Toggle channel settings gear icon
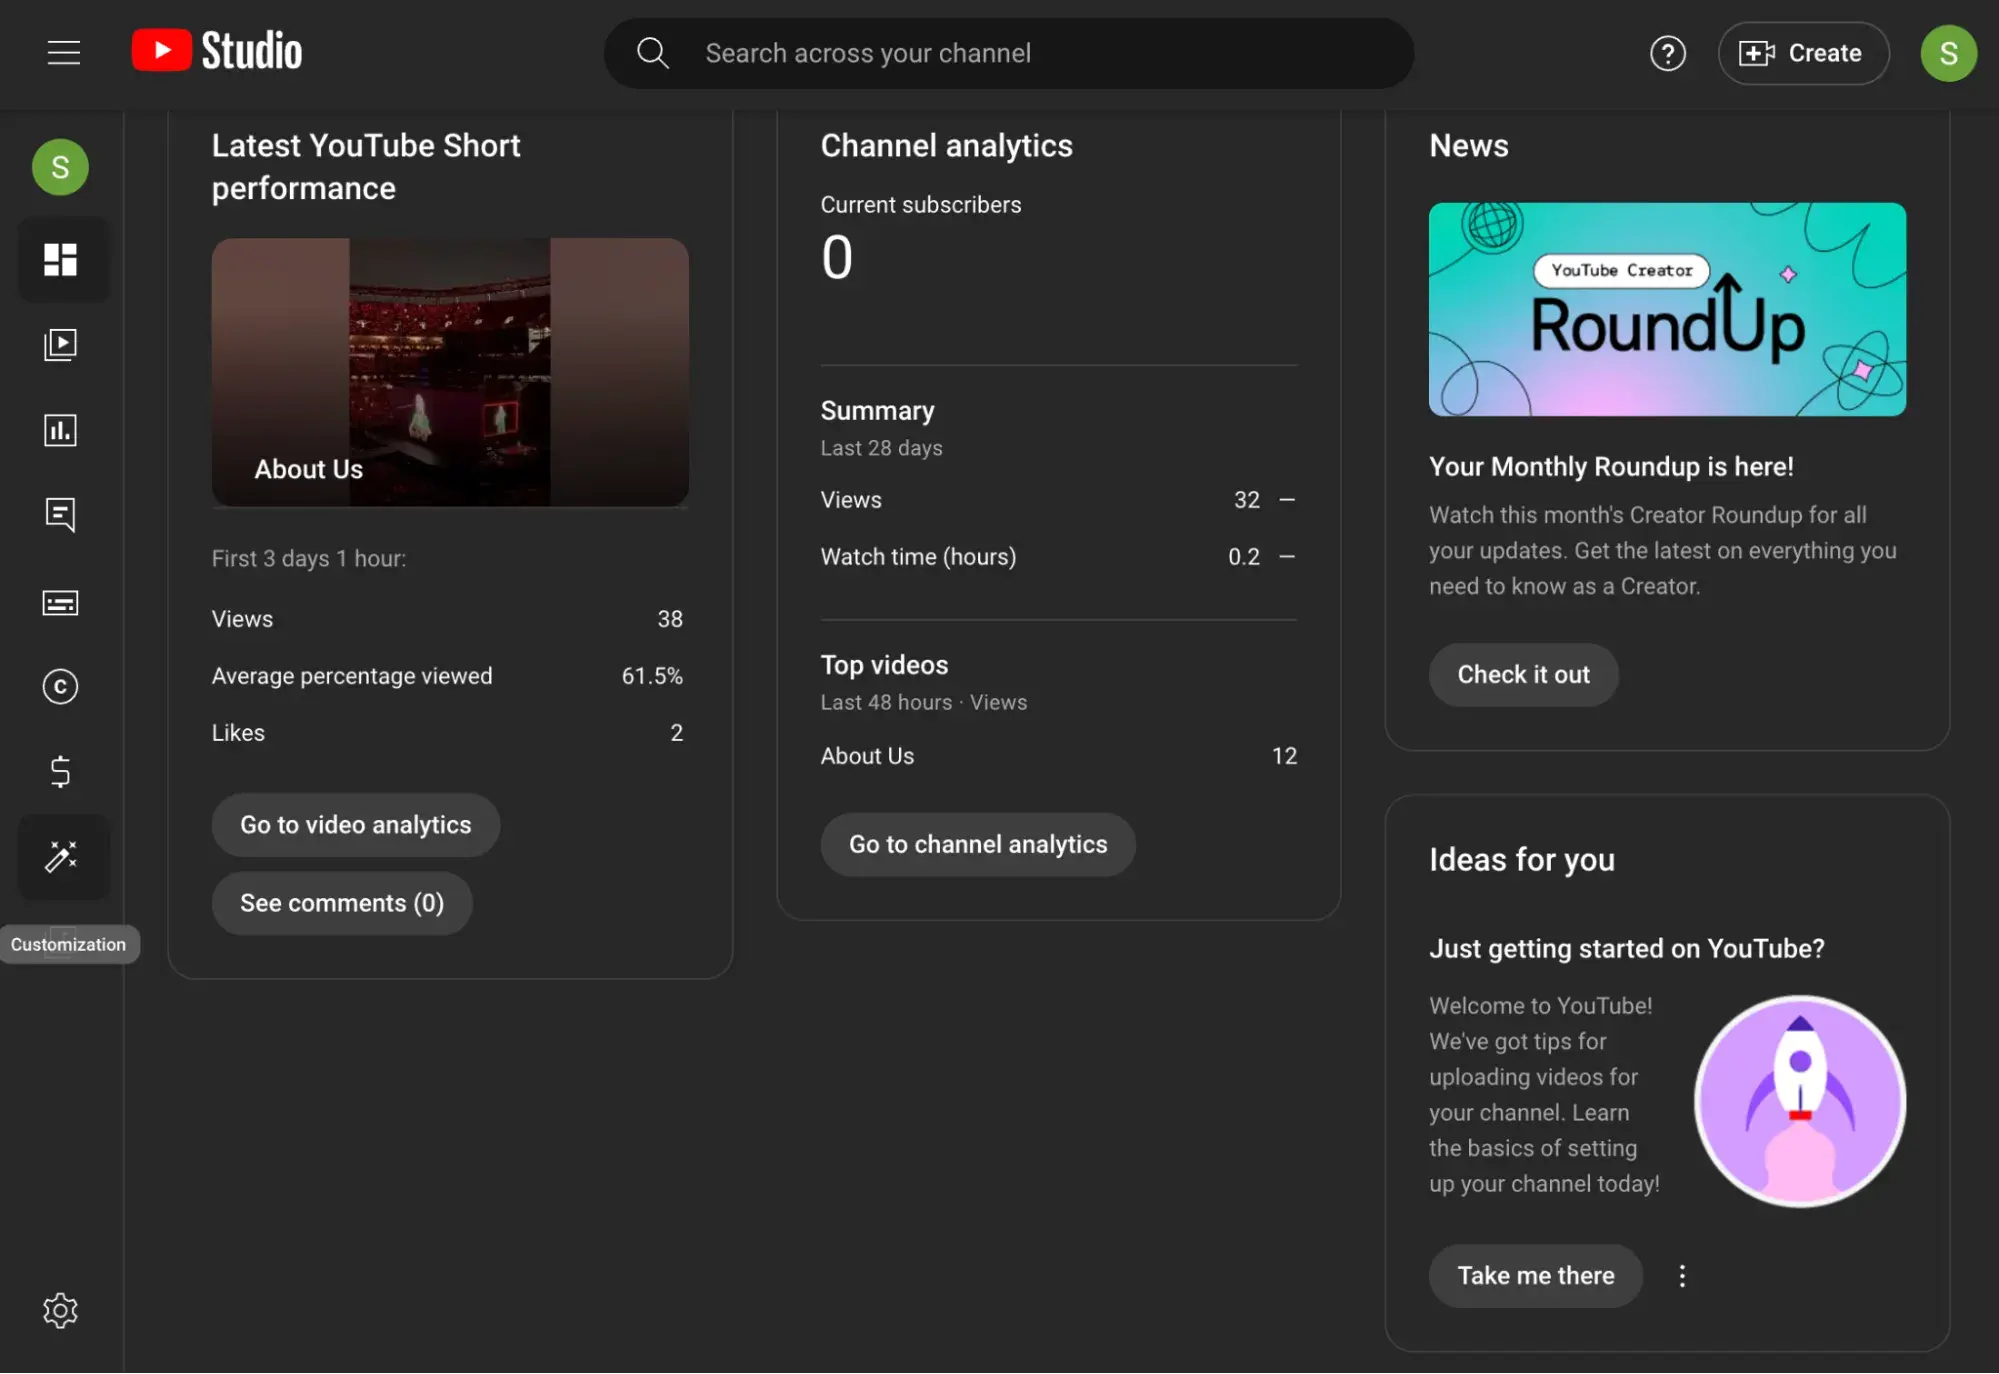The image size is (1999, 1374). pyautogui.click(x=59, y=1310)
